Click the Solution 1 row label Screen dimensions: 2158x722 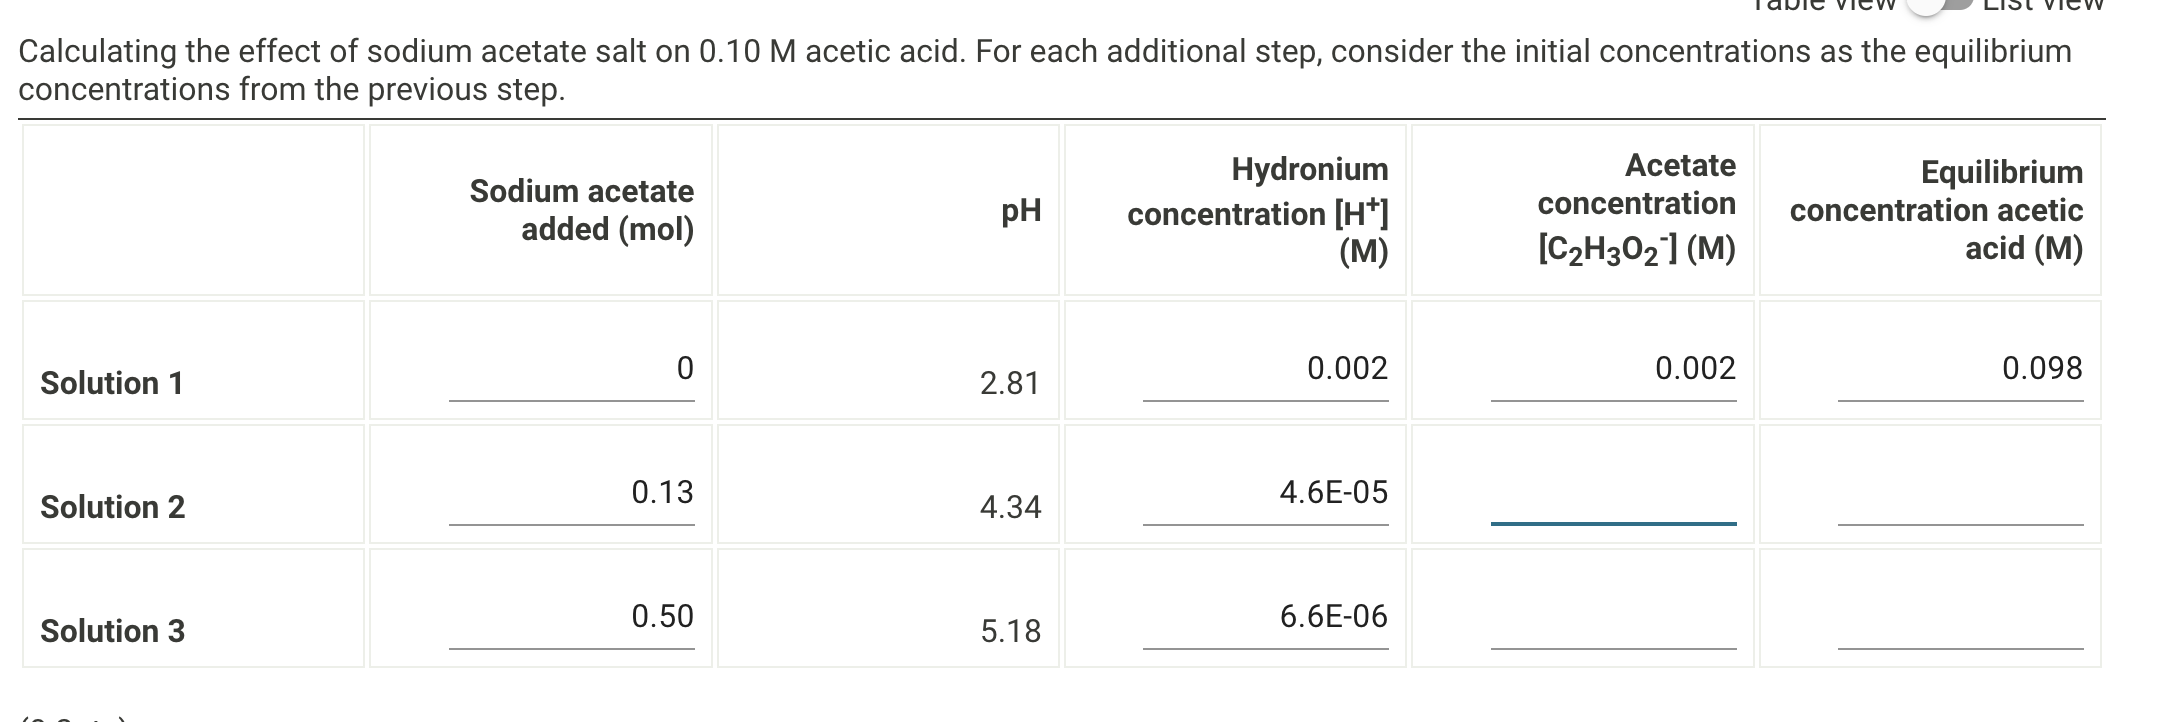[x=111, y=383]
